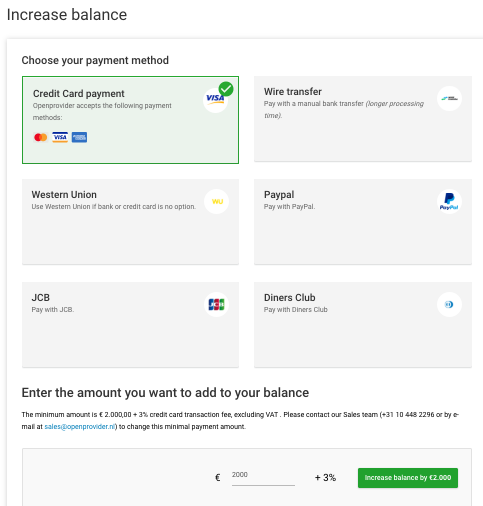Click the PayPal logo icon
The height and width of the screenshot is (506, 483).
point(449,201)
